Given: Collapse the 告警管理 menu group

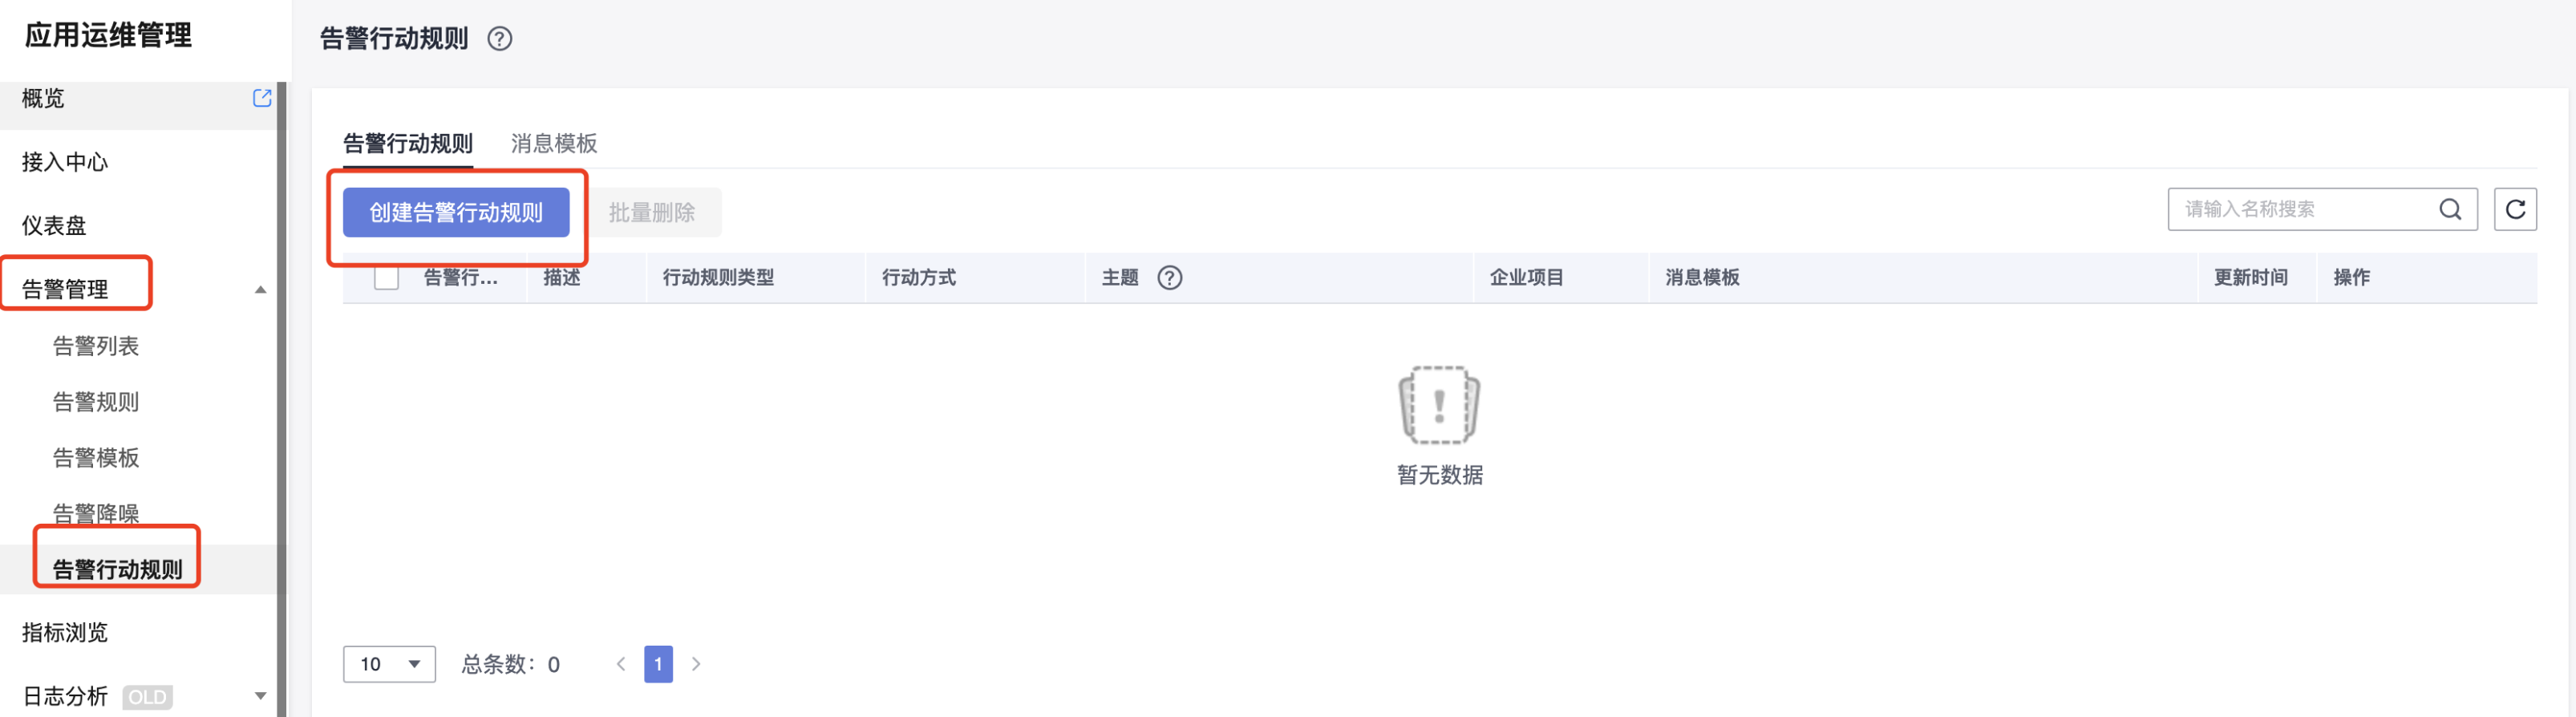Looking at the screenshot, I should (260, 290).
